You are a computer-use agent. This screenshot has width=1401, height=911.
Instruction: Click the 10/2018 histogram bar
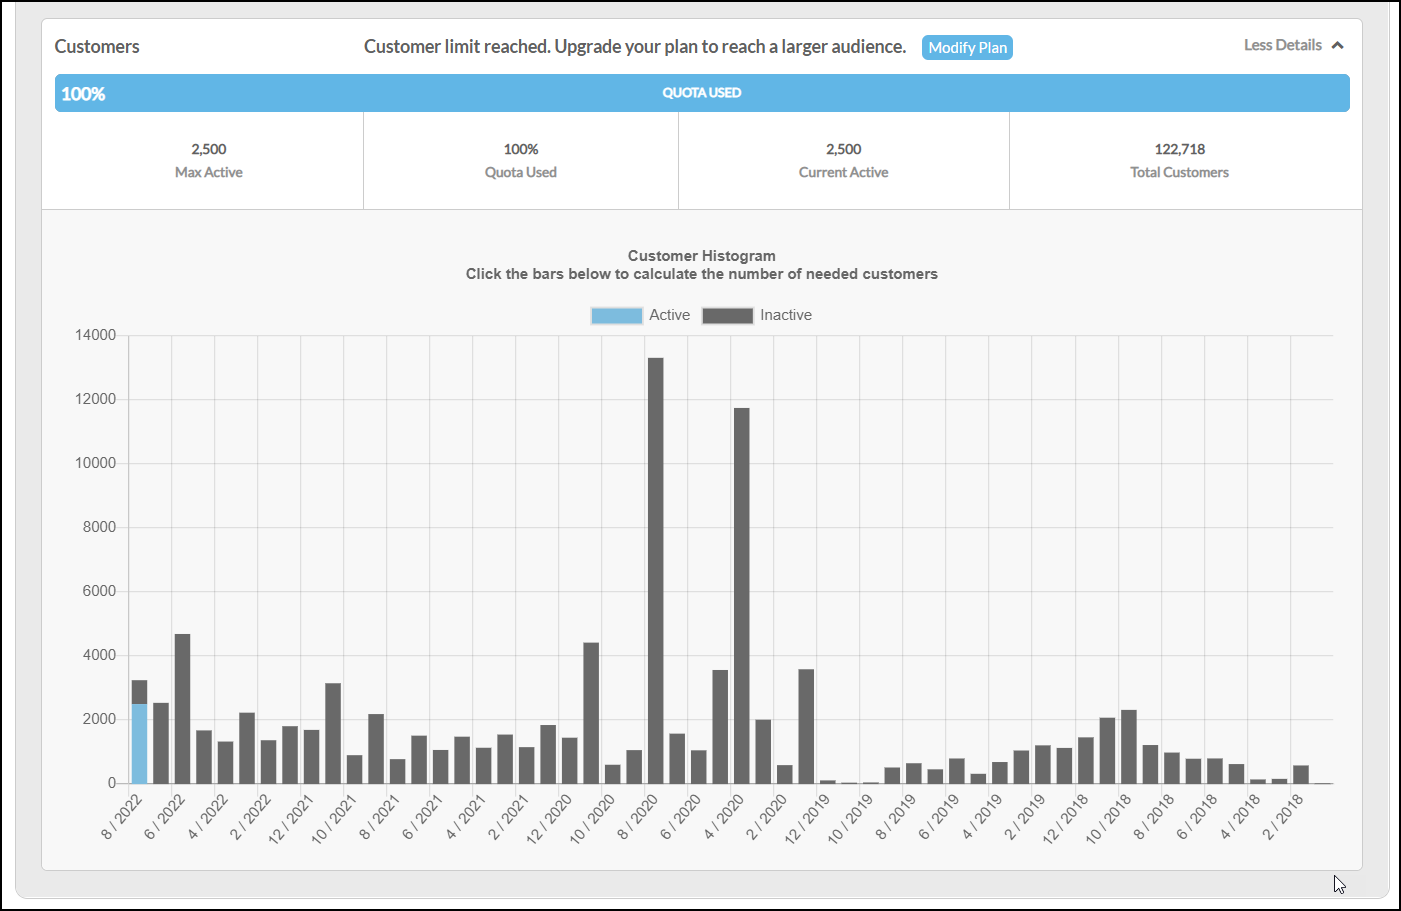tap(1129, 746)
